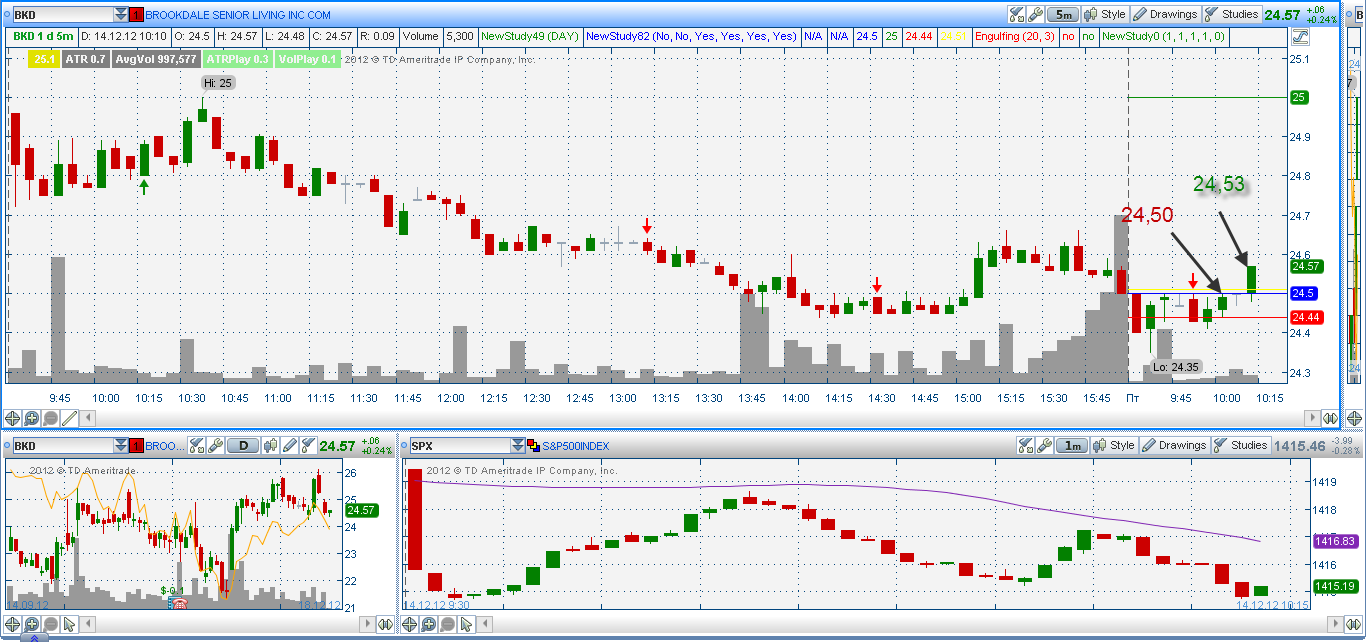Open the Studies menu in SPX chart
1366x642 pixels.
1241,446
